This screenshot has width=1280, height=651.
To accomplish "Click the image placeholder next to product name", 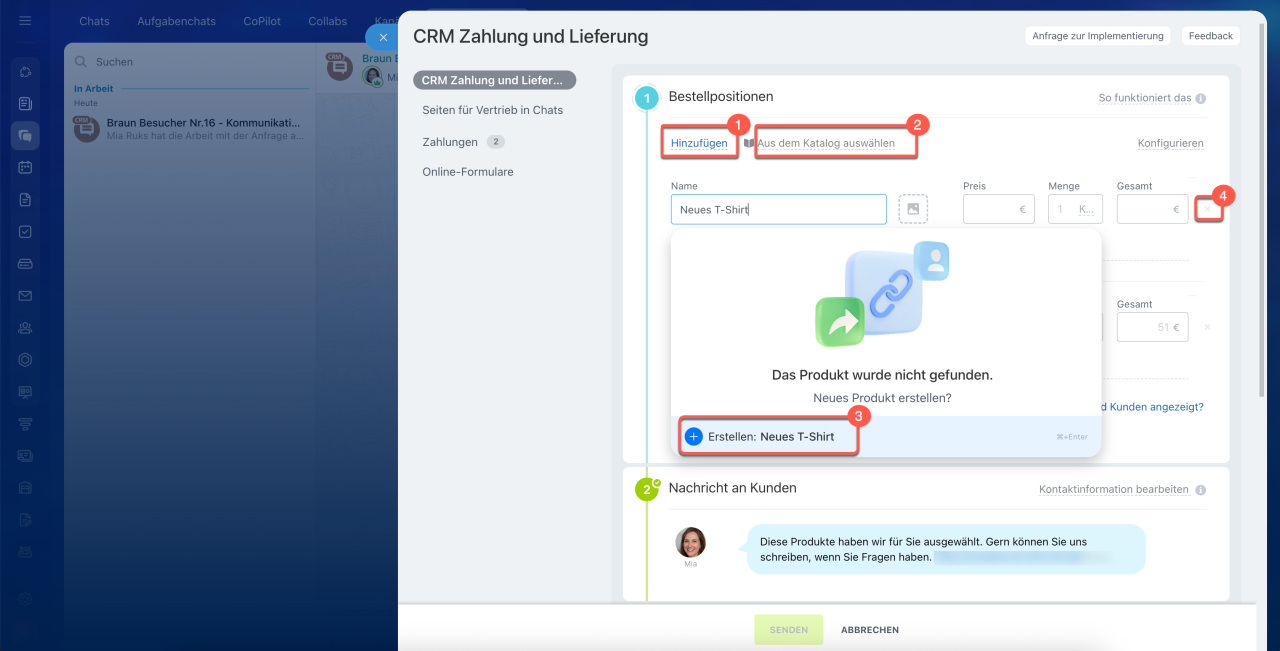I will pos(913,209).
